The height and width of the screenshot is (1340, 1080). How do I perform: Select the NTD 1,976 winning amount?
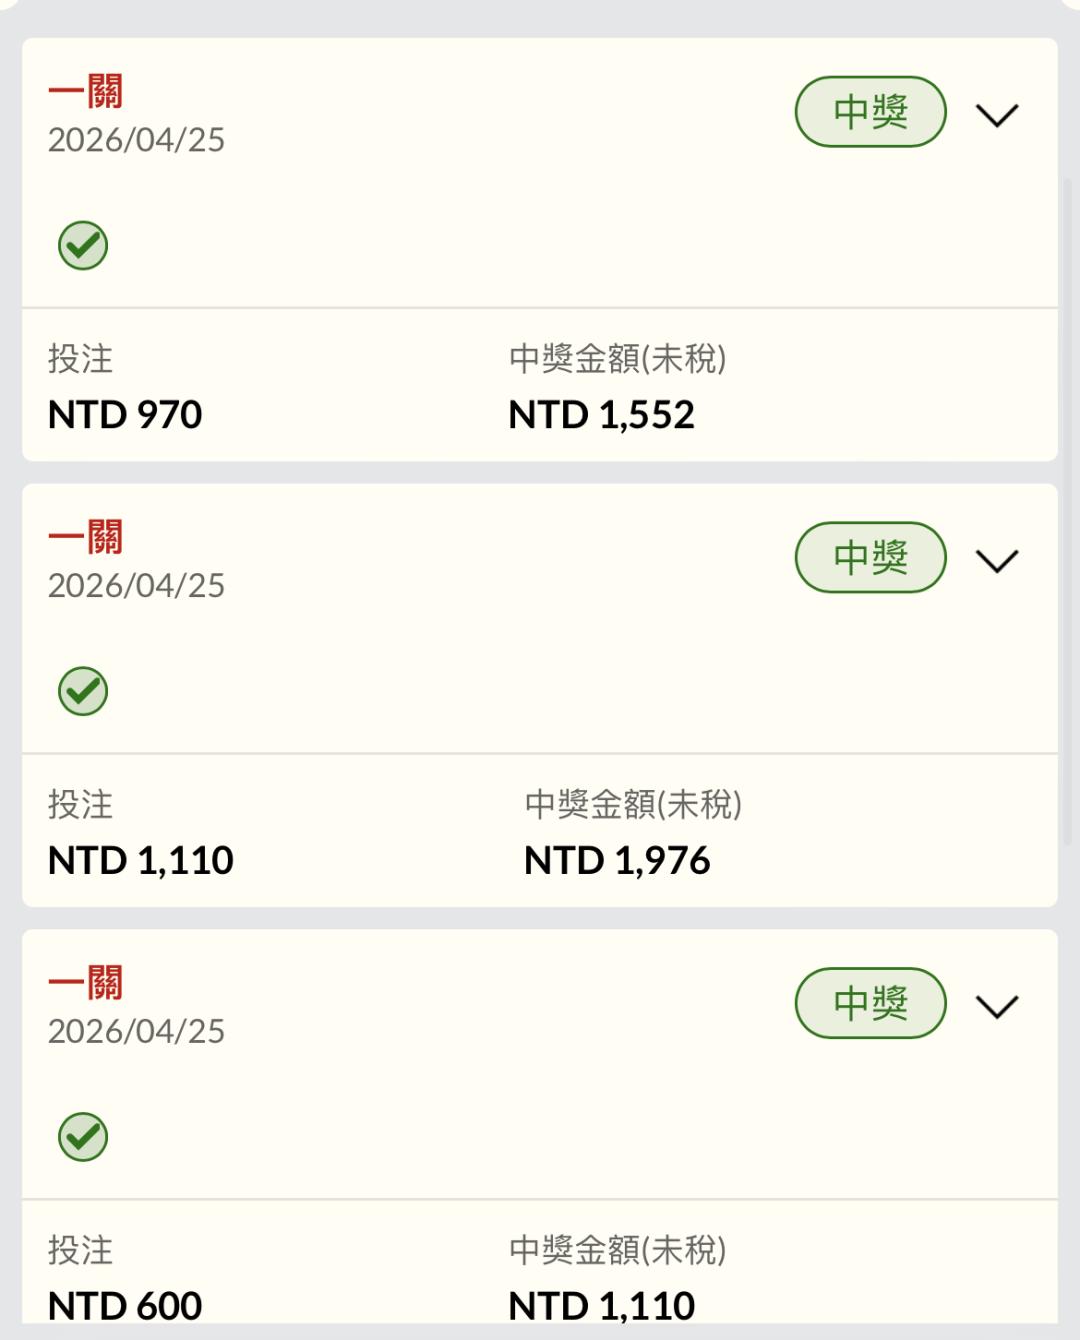pyautogui.click(x=617, y=861)
